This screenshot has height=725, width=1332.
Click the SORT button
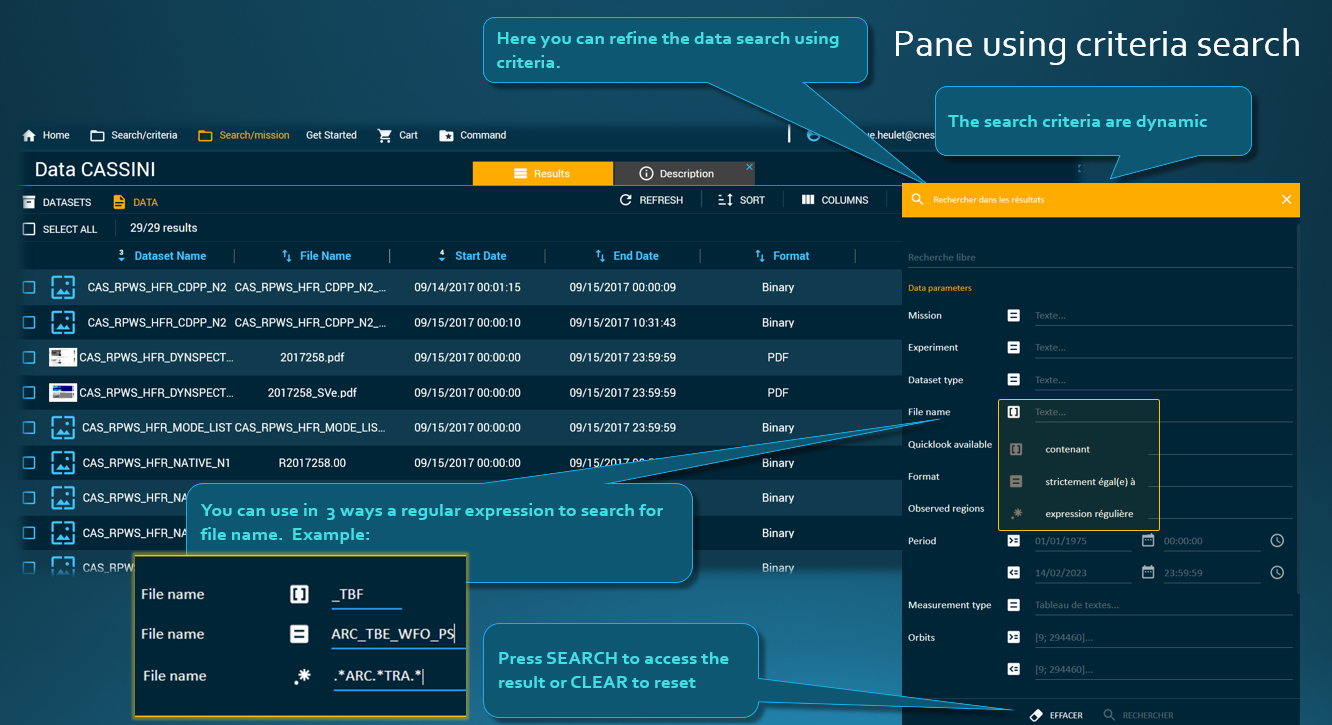[741, 200]
